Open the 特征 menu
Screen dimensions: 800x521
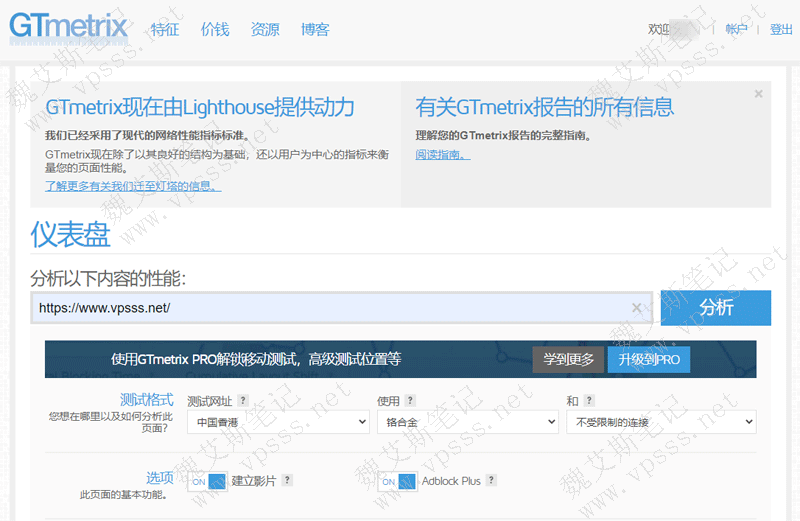coord(165,30)
